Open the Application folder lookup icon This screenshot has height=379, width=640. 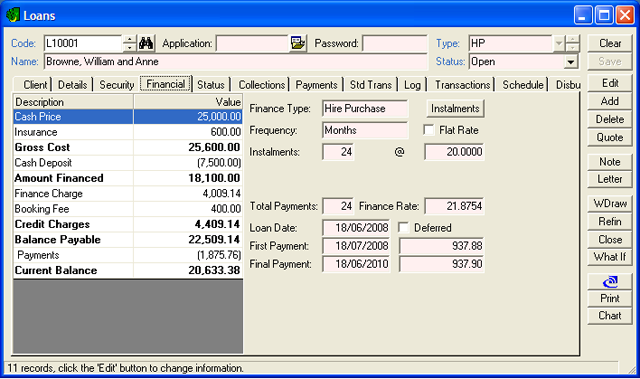[x=298, y=43]
